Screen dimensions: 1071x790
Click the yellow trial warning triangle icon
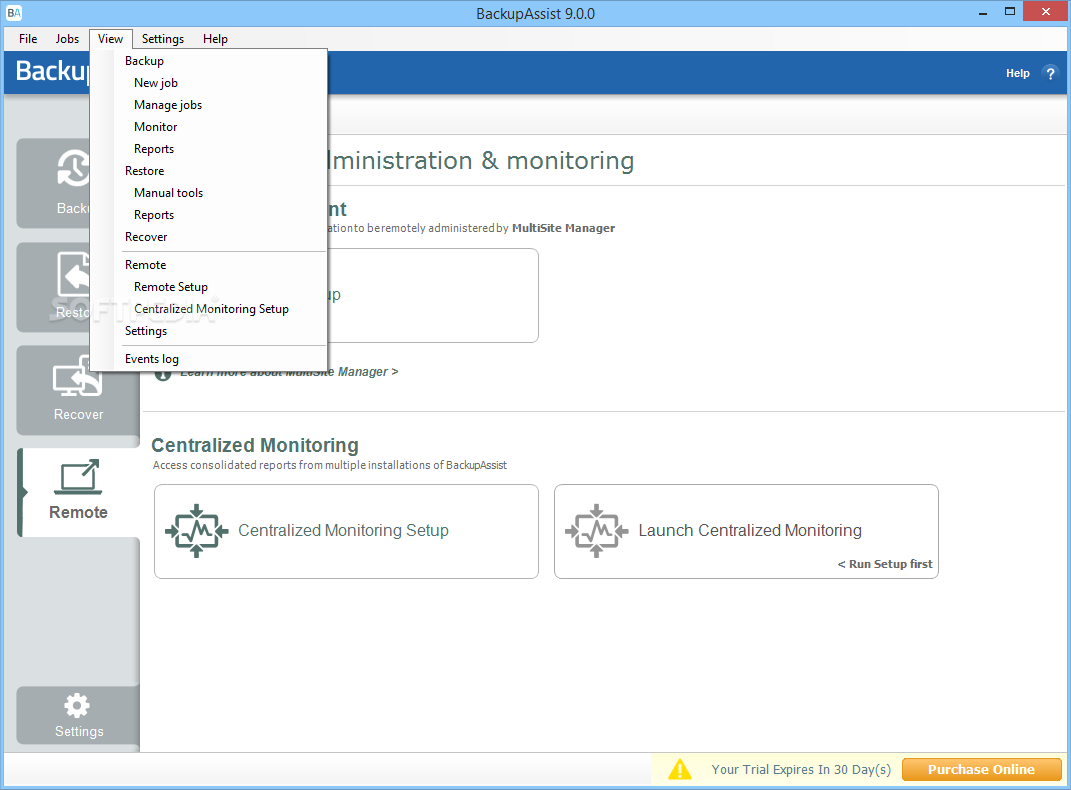point(680,770)
